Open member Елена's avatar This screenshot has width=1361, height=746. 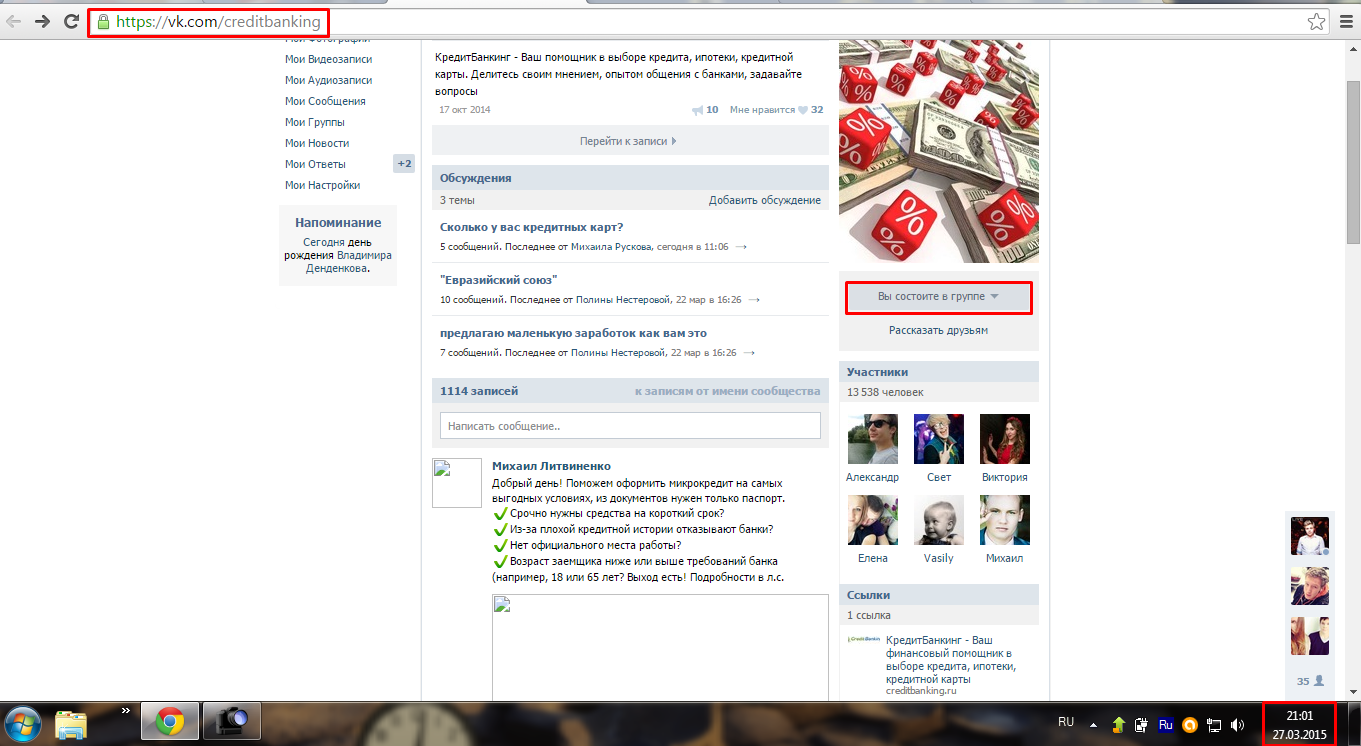pyautogui.click(x=872, y=520)
